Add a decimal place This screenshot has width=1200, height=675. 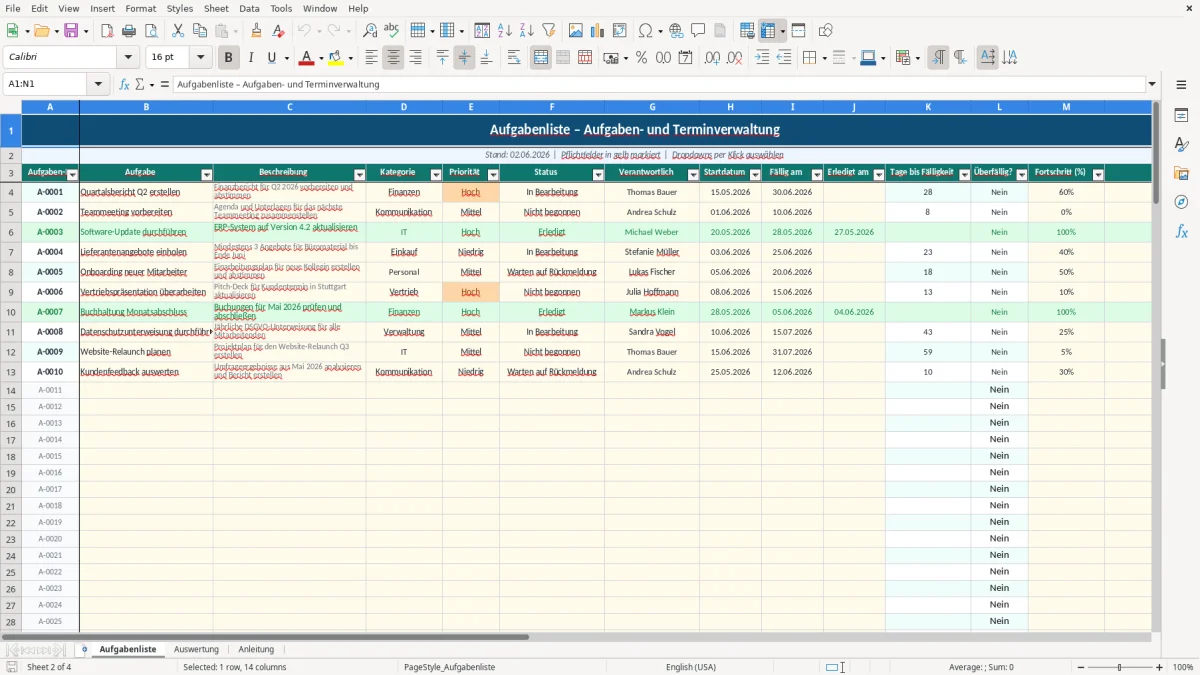713,58
